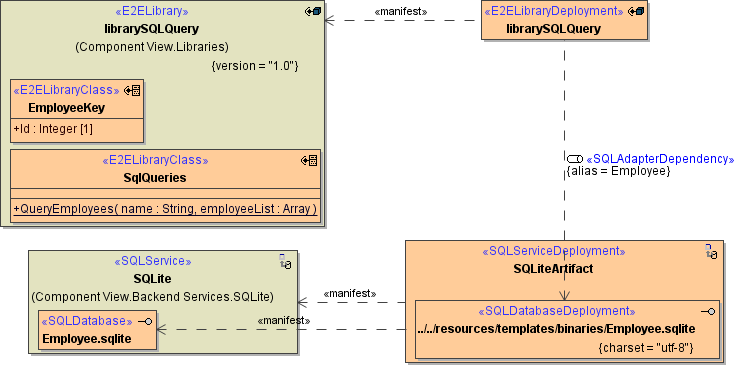Click the lollipop icon on SQLDatabaseDeployment box

pos(708,311)
